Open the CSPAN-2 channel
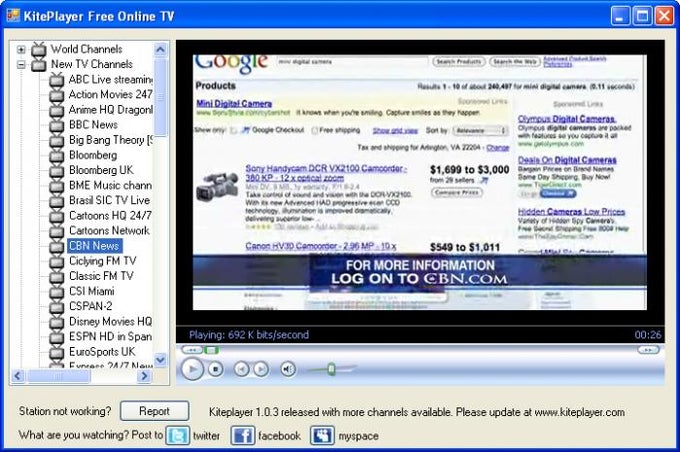 pyautogui.click(x=91, y=306)
